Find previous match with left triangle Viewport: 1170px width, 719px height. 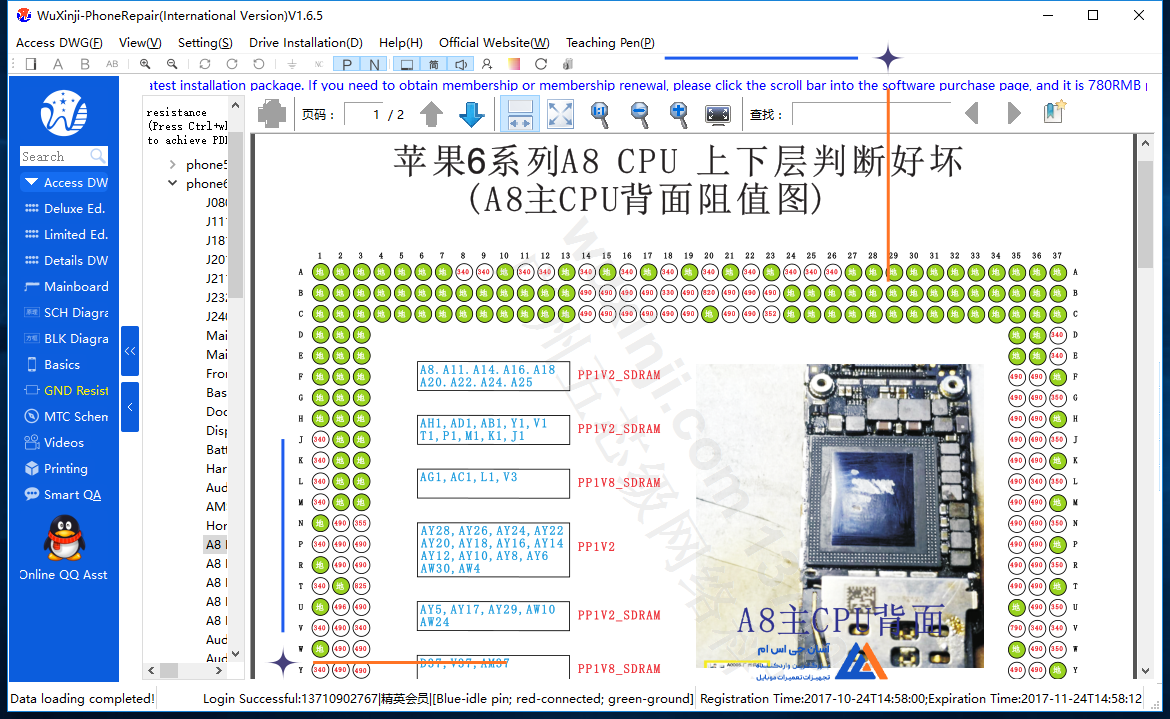[x=972, y=113]
